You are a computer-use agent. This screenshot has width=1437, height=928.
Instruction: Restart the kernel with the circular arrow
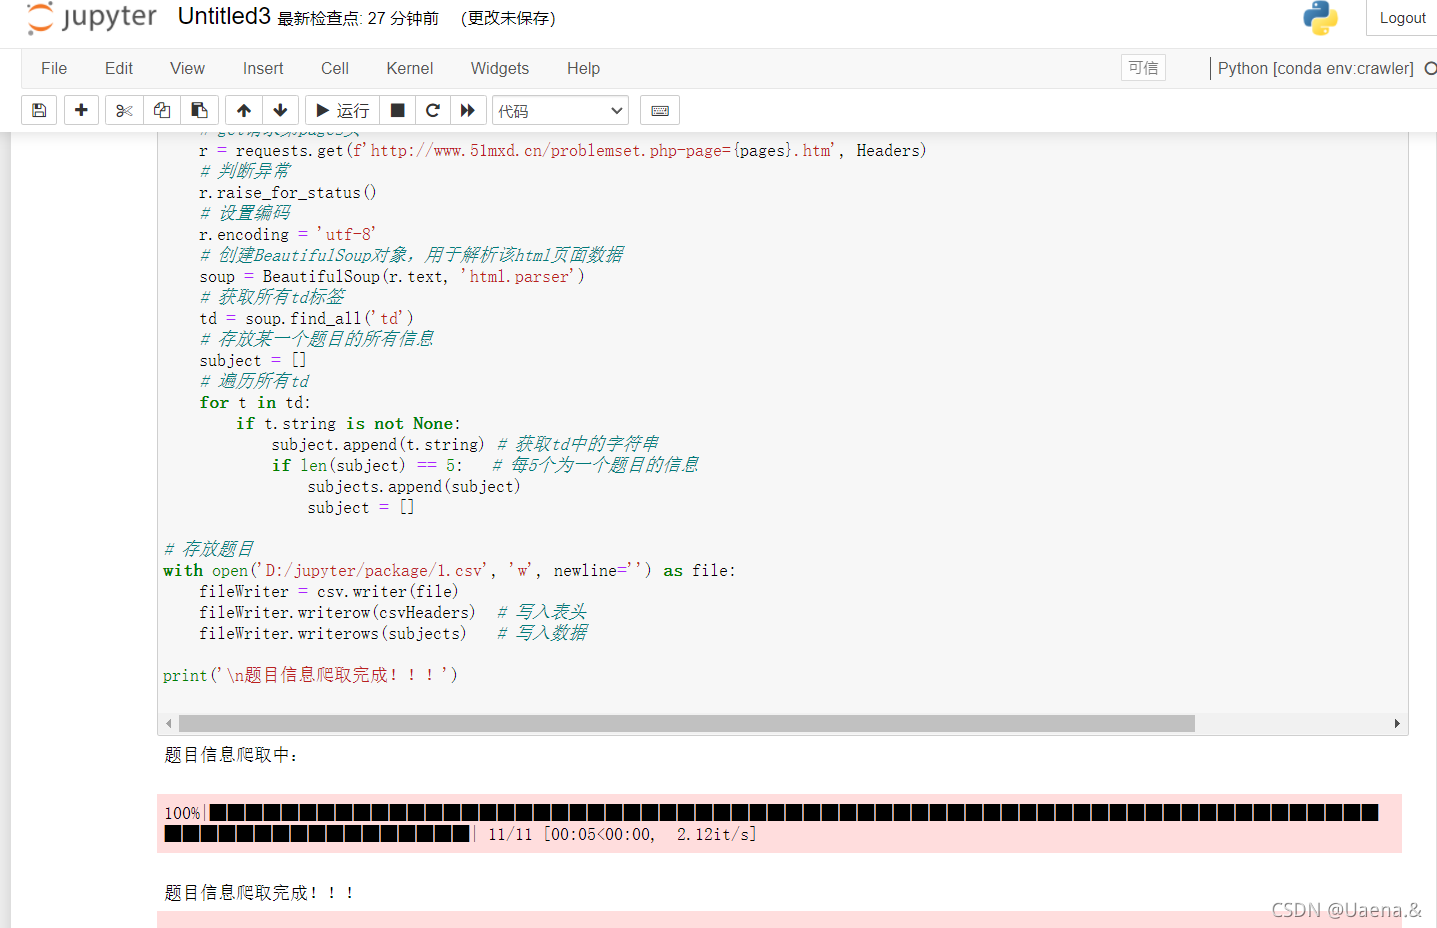click(x=432, y=110)
